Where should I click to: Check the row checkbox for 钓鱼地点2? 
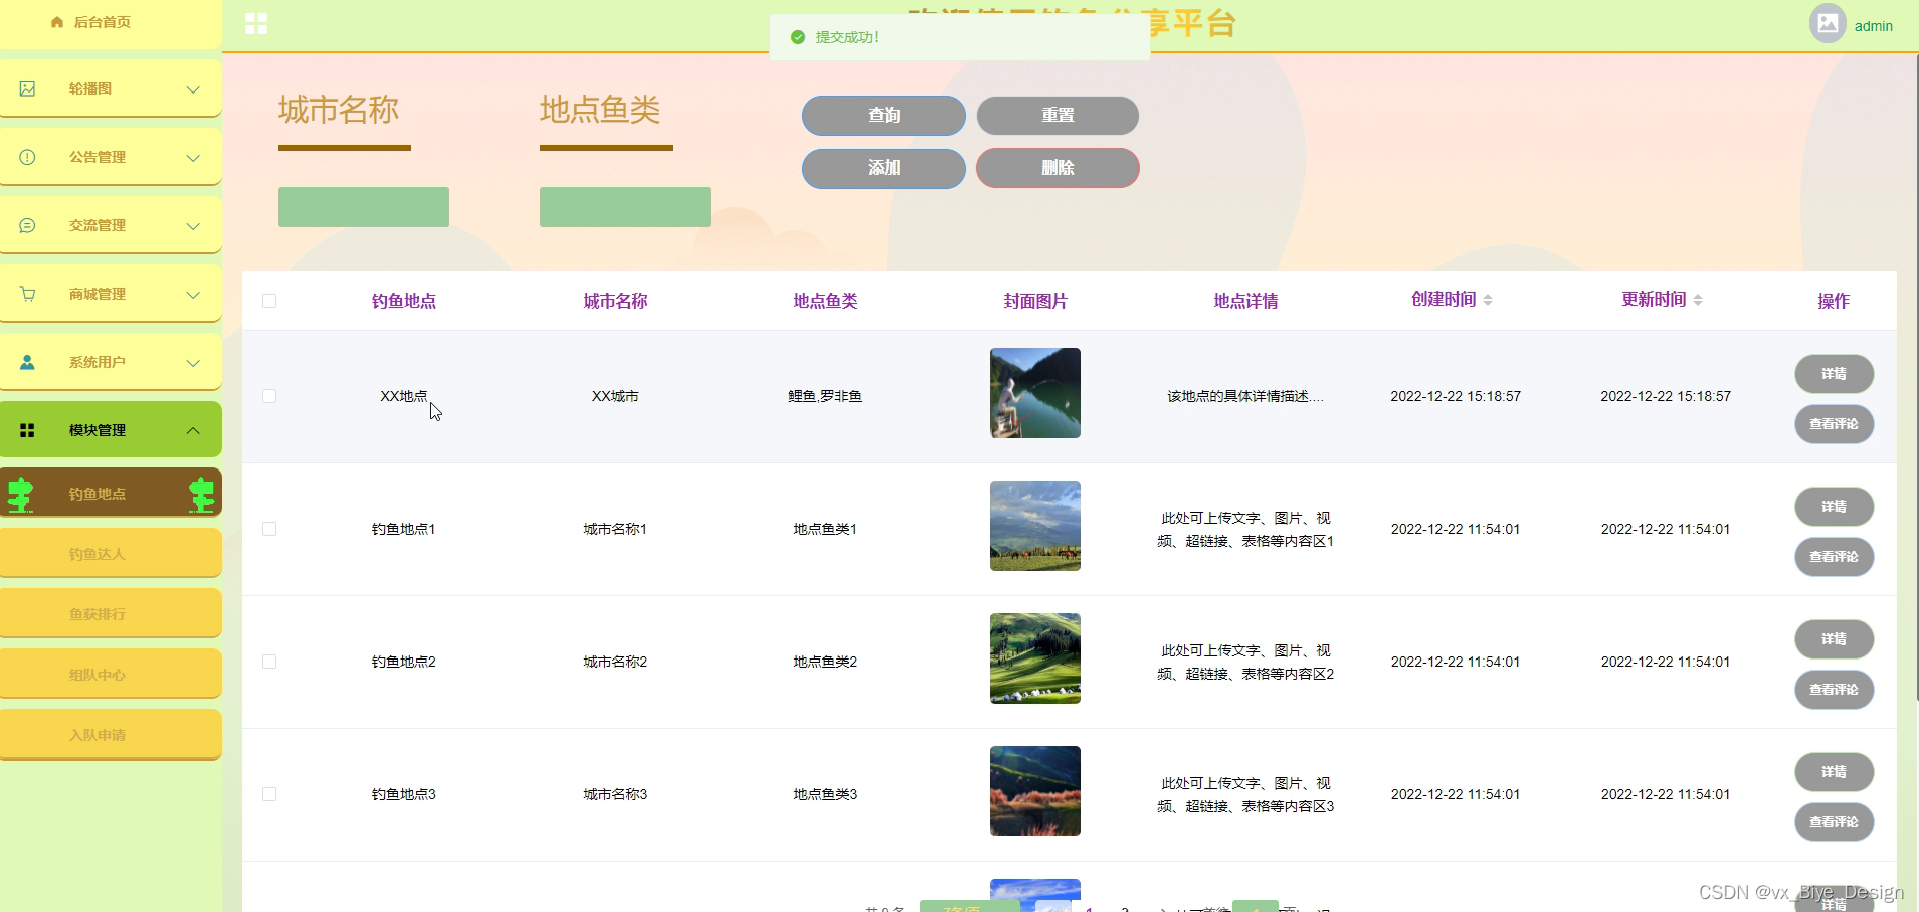(x=269, y=661)
